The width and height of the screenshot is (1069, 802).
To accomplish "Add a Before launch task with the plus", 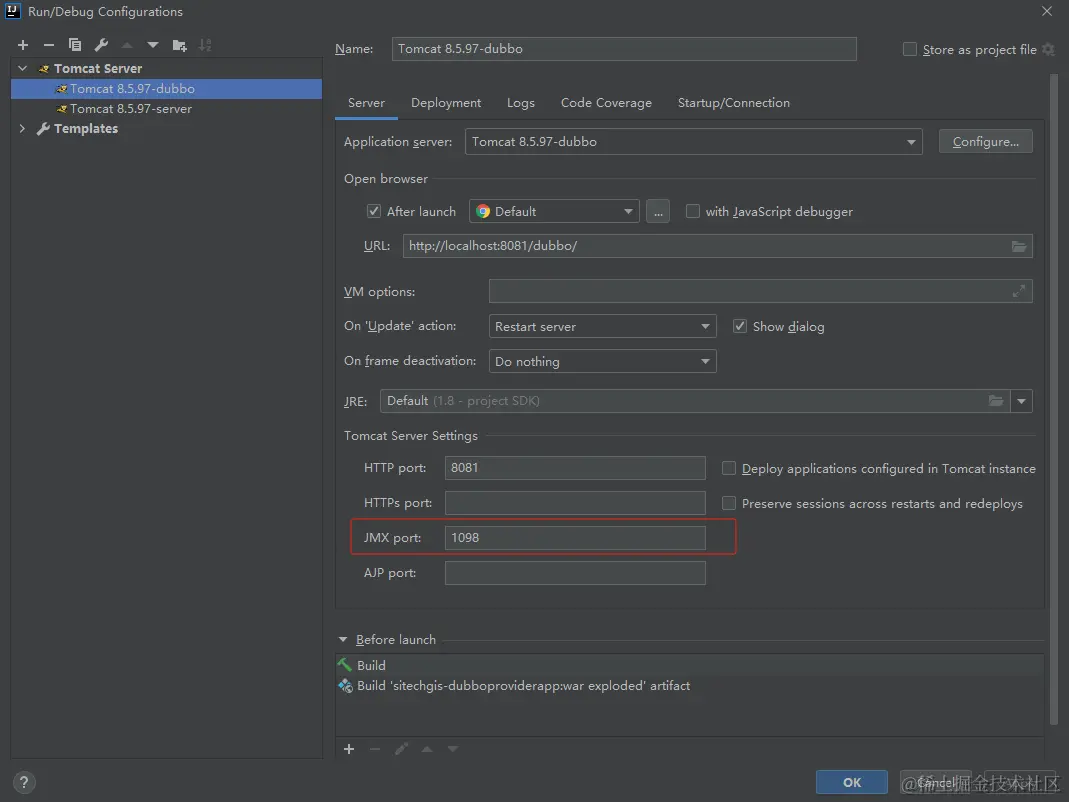I will coord(349,749).
